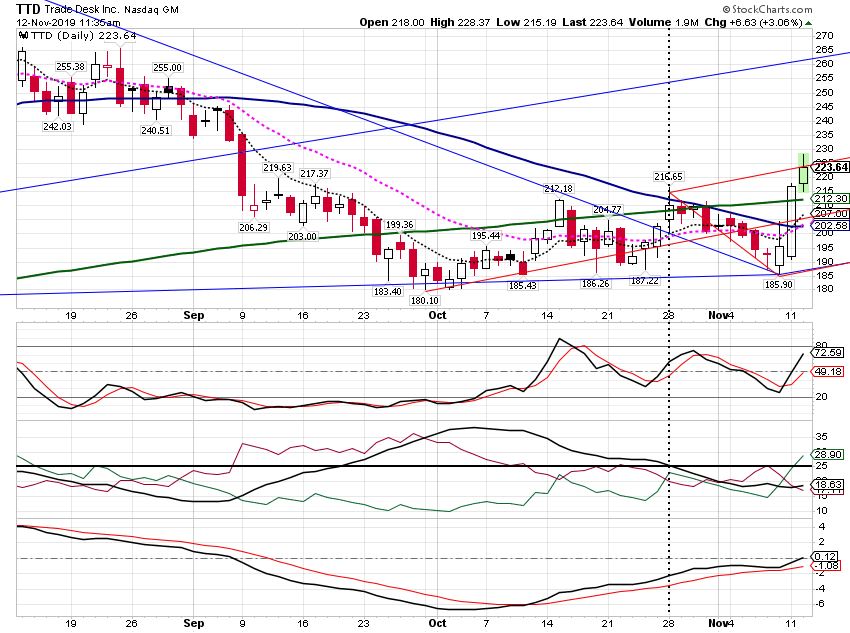Click the 206.29 low price label
The width and height of the screenshot is (850, 633).
254,228
